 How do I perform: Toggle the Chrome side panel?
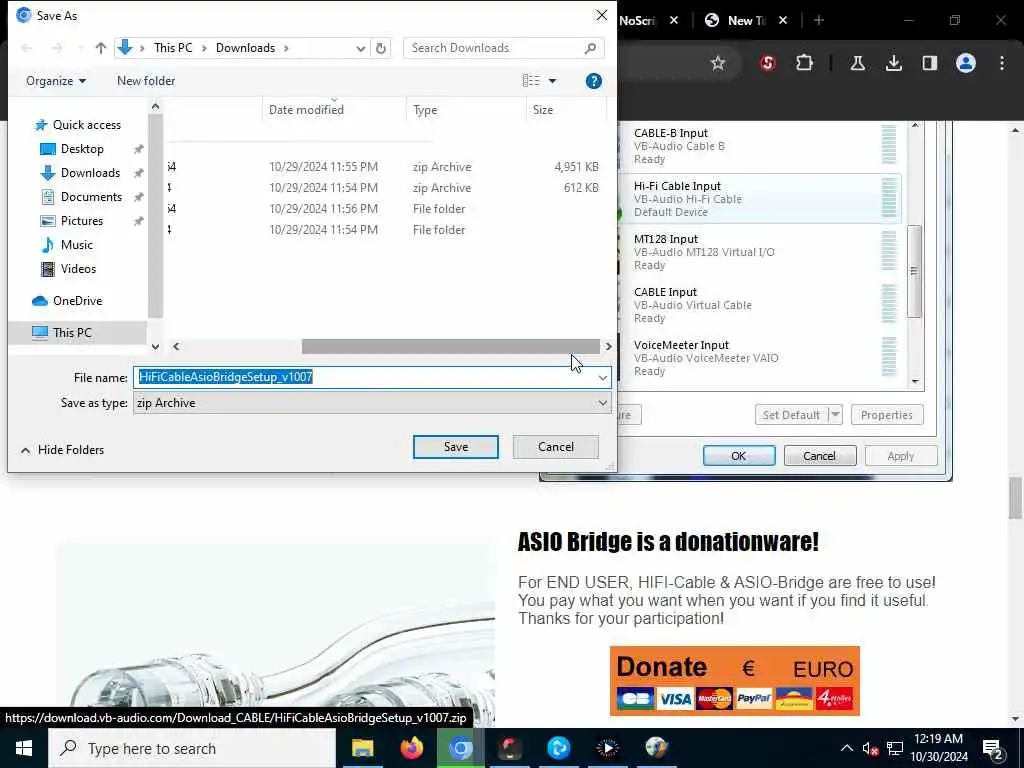[x=929, y=63]
